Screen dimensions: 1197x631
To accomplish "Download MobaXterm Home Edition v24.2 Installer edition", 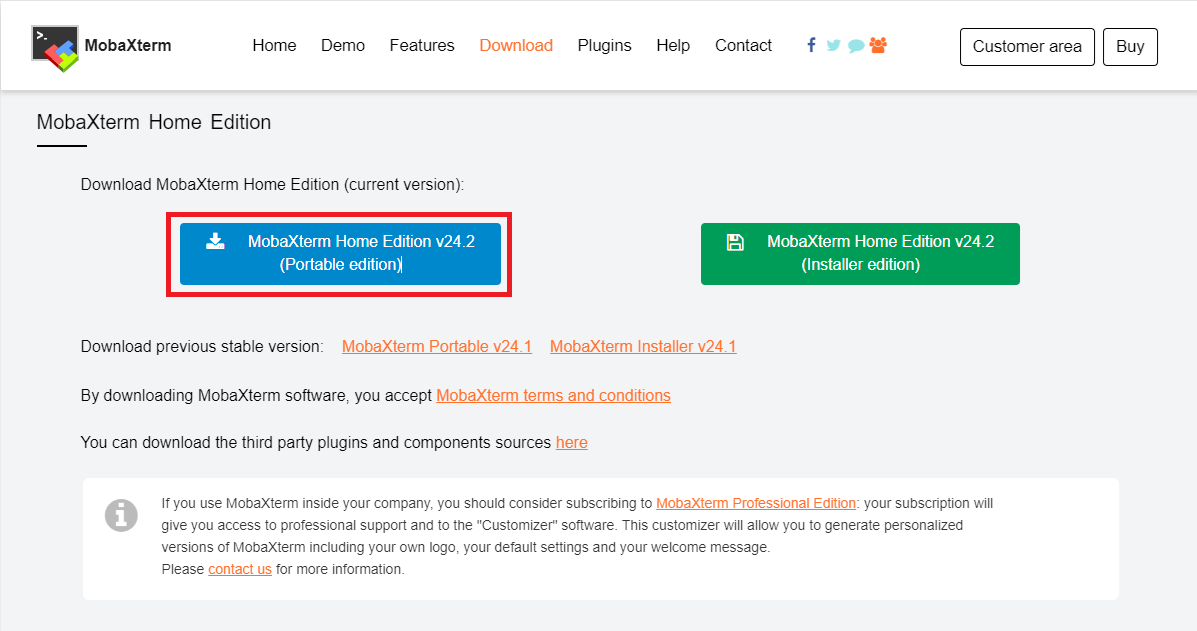I will pyautogui.click(x=860, y=253).
